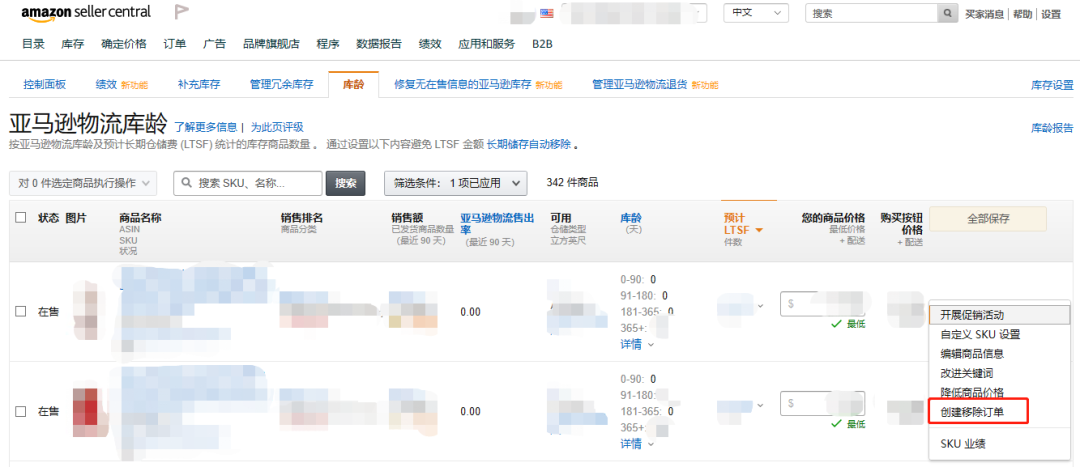Open the 绩效 main menu
Viewport: 1080px width, 467px height.
[430, 44]
